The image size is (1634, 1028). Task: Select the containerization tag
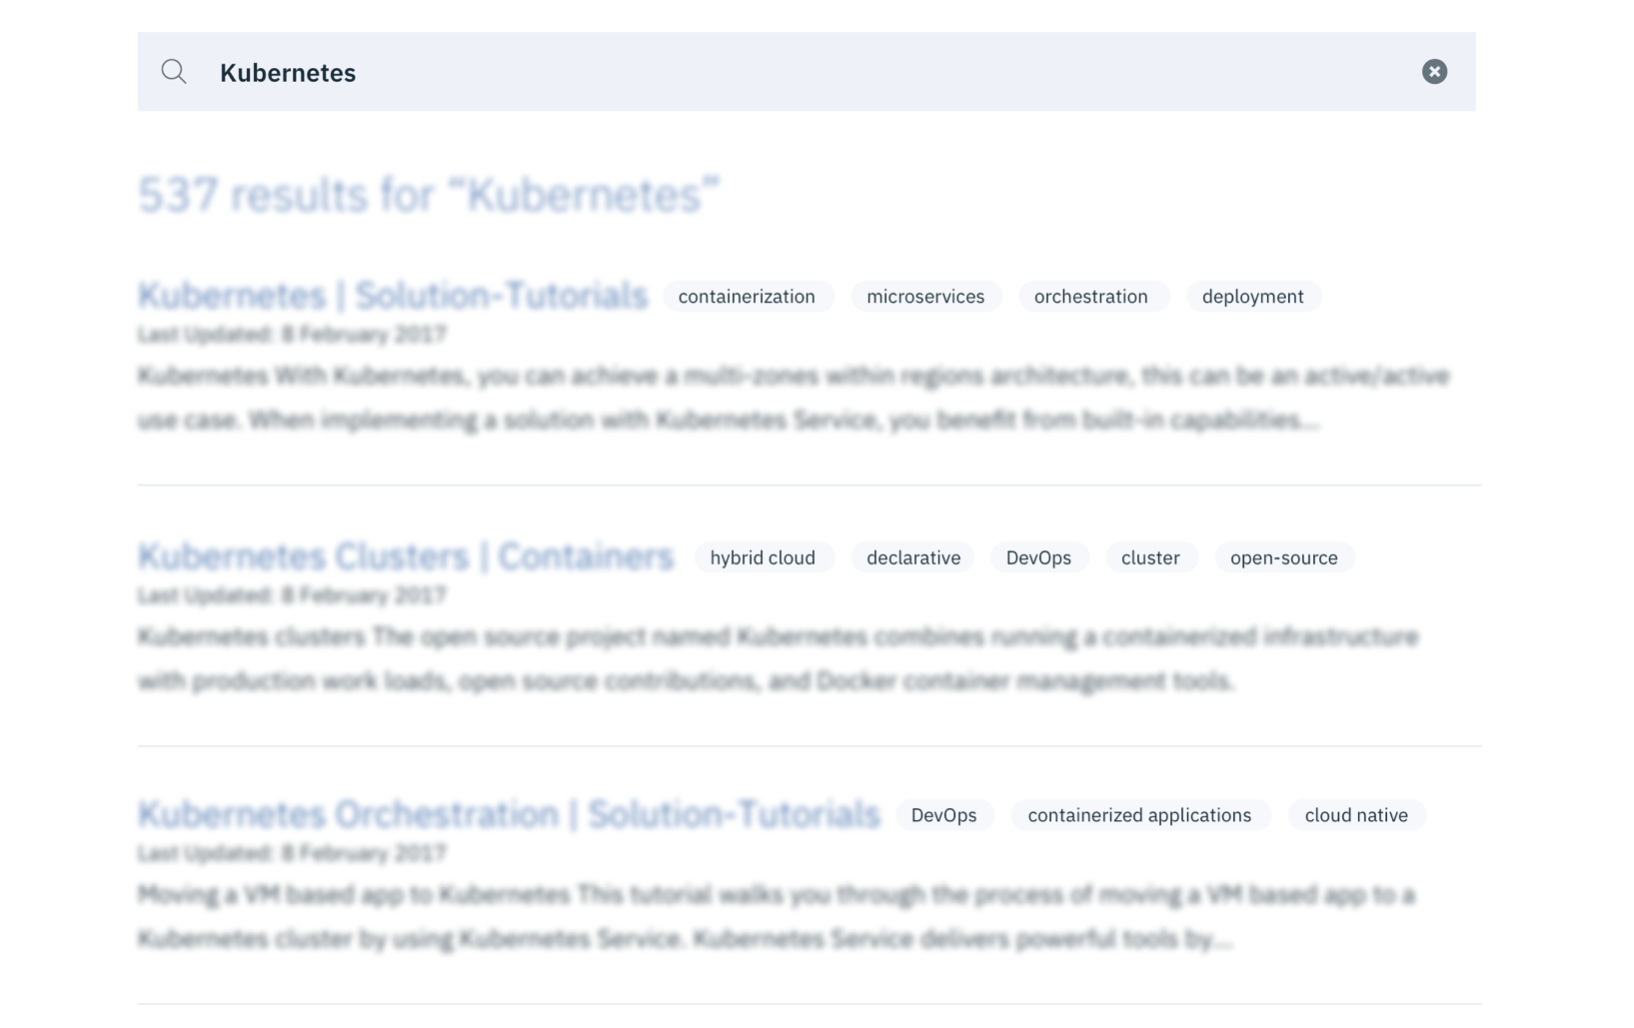[x=746, y=297]
